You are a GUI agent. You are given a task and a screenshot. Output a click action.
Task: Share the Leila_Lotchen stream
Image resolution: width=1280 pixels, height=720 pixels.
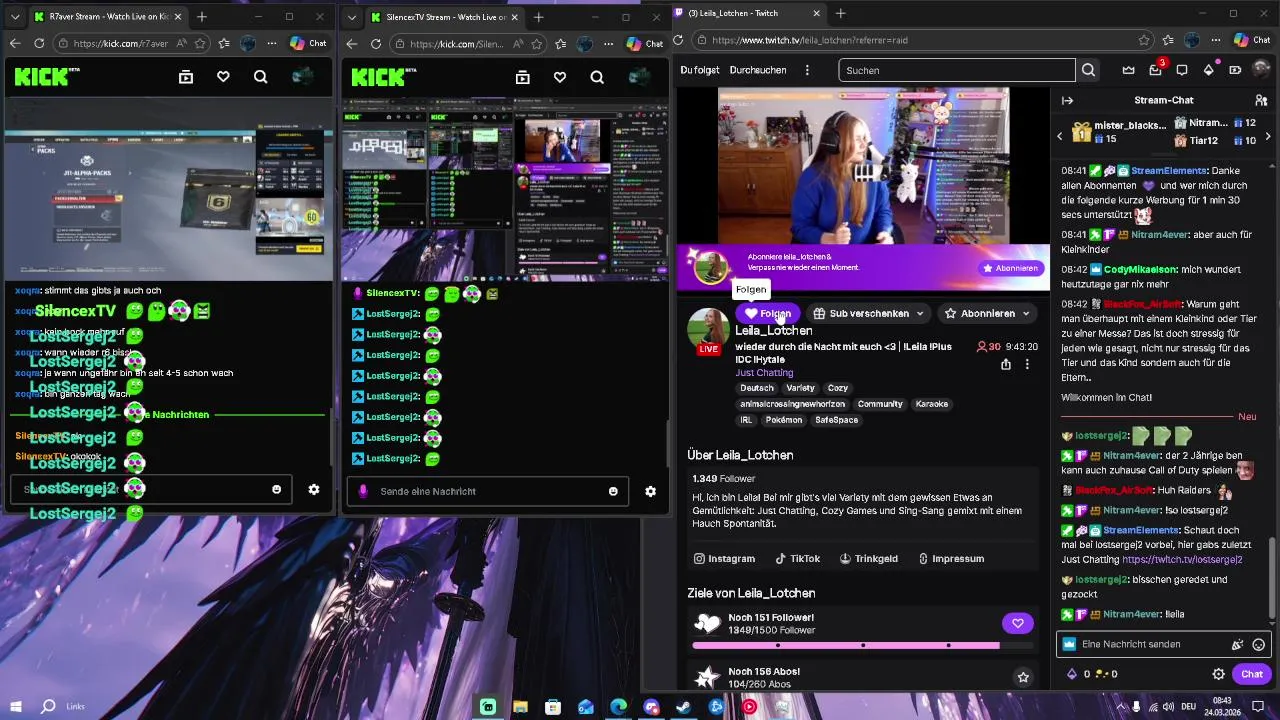click(1006, 364)
